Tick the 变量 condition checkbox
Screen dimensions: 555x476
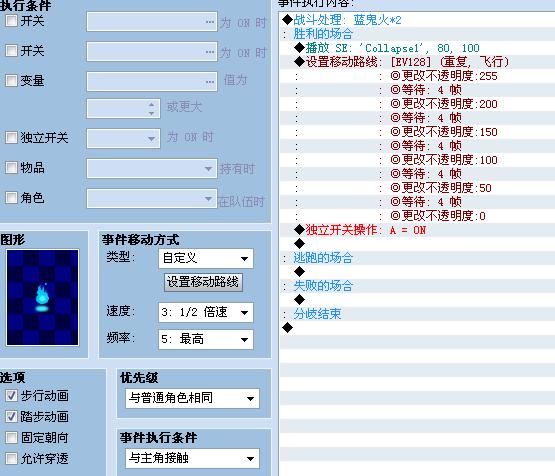click(11, 81)
